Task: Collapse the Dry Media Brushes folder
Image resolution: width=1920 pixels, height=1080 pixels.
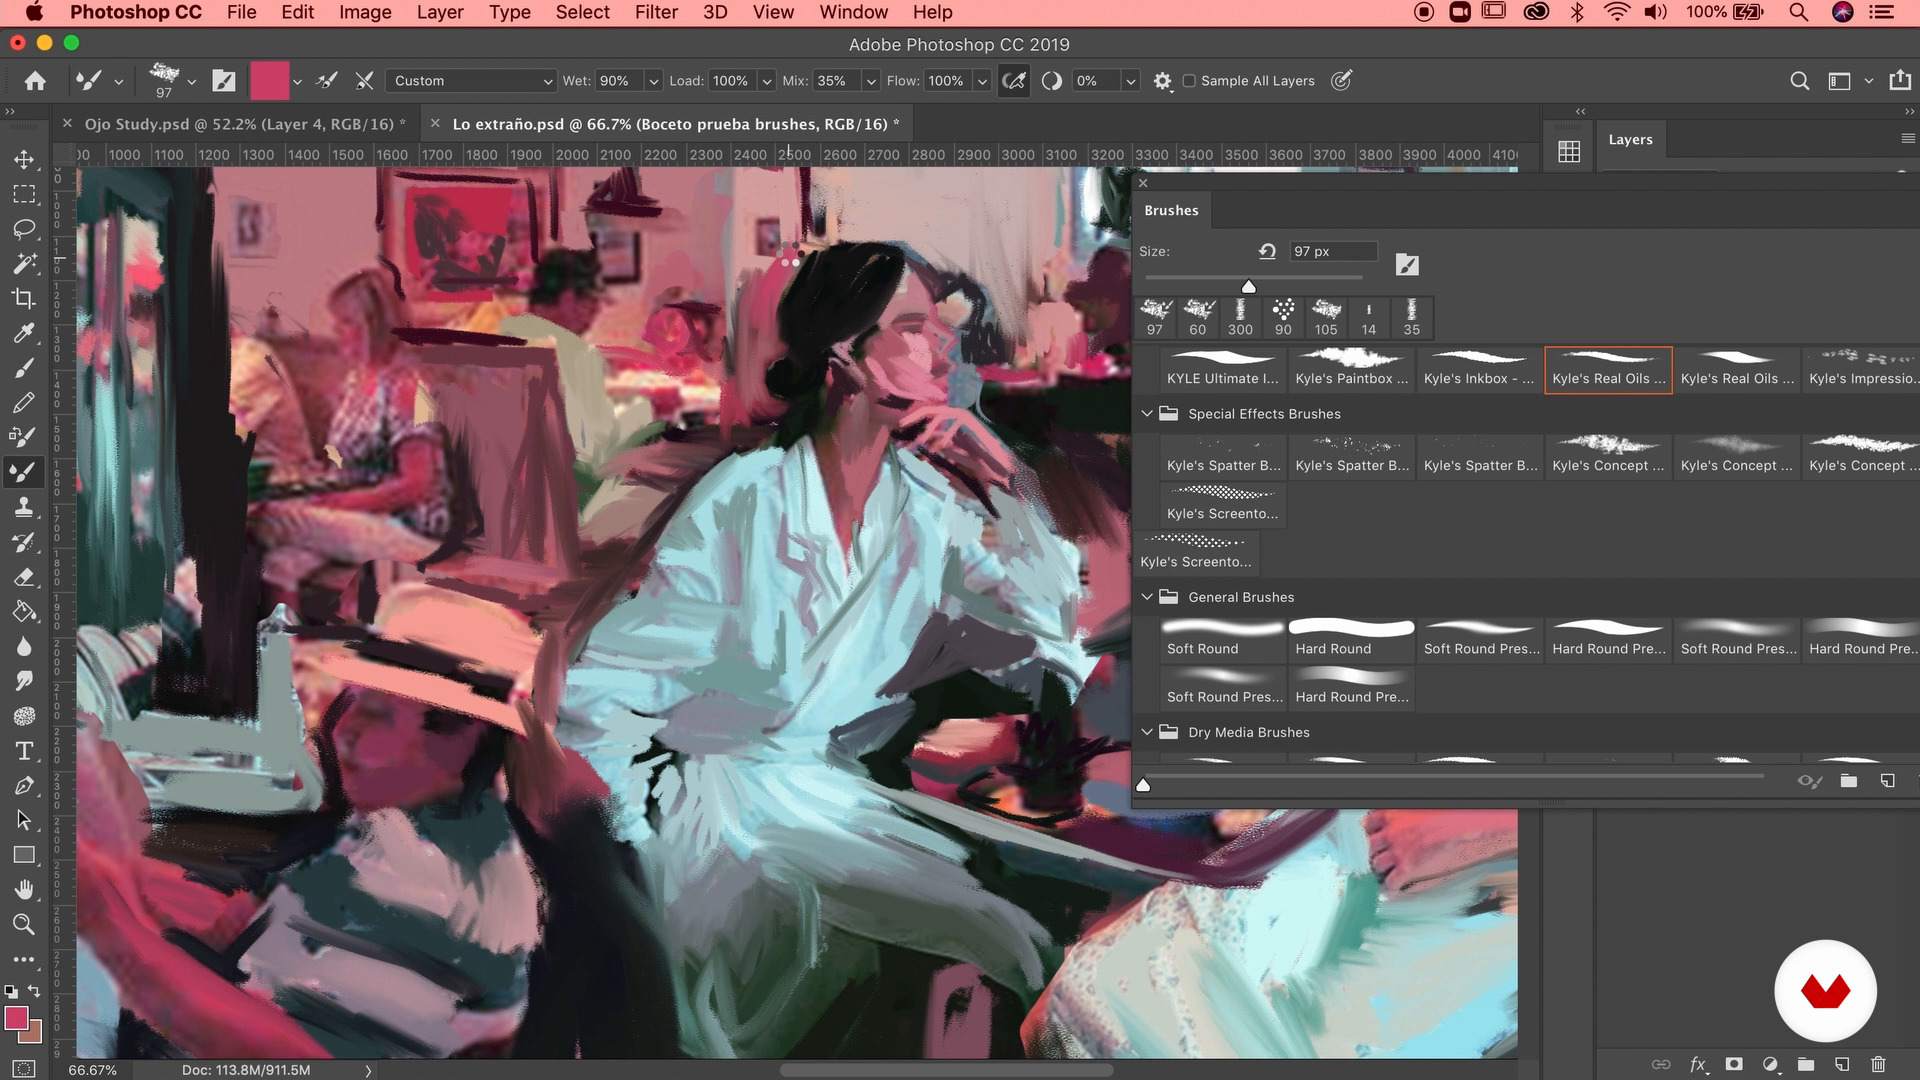Action: point(1147,732)
